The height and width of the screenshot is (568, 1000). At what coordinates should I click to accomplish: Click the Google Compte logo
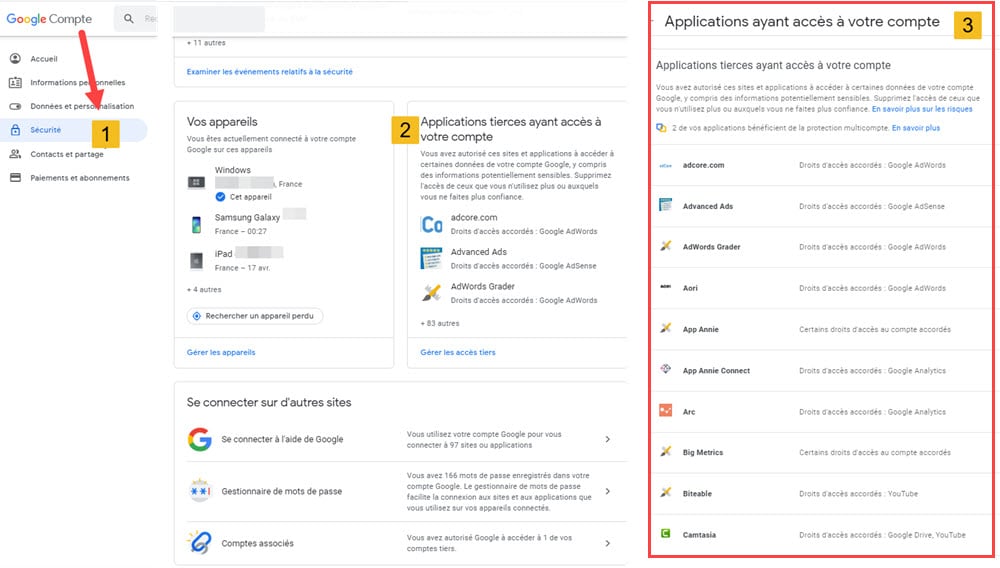(x=49, y=19)
